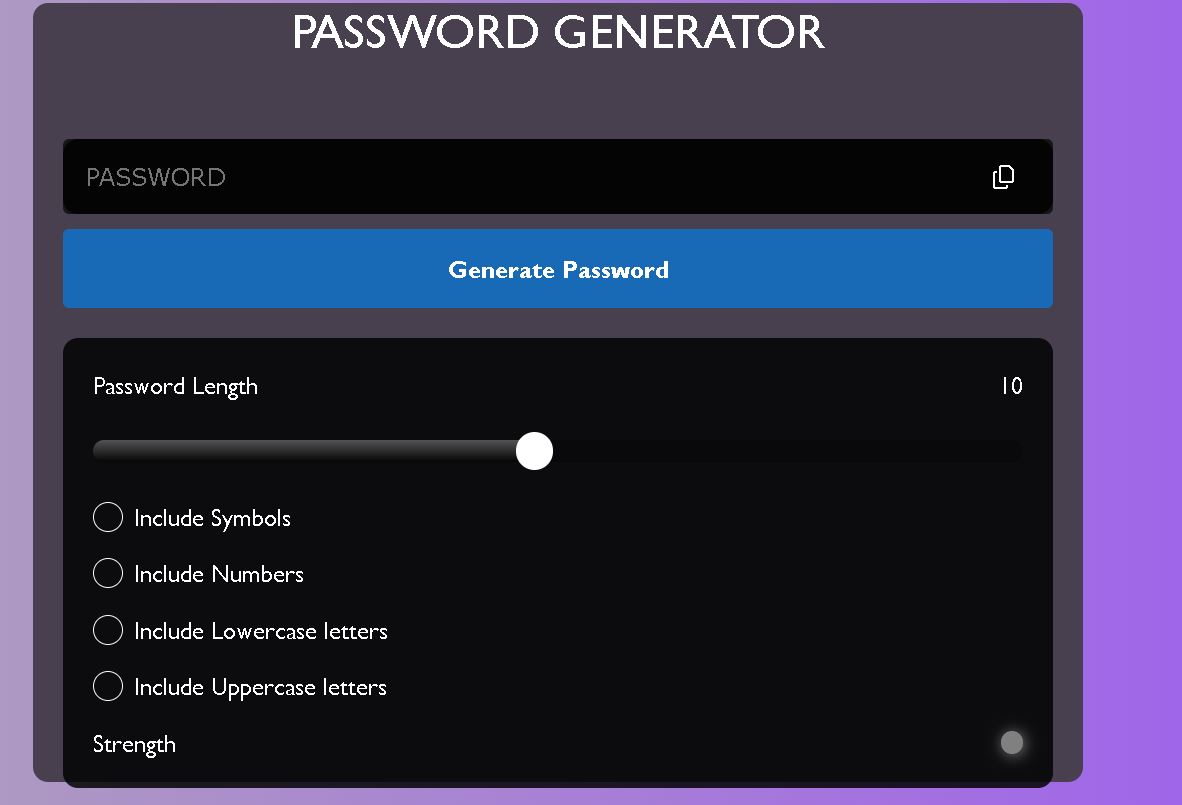1182x805 pixels.
Task: Click the password length slider handle
Action: coord(534,451)
